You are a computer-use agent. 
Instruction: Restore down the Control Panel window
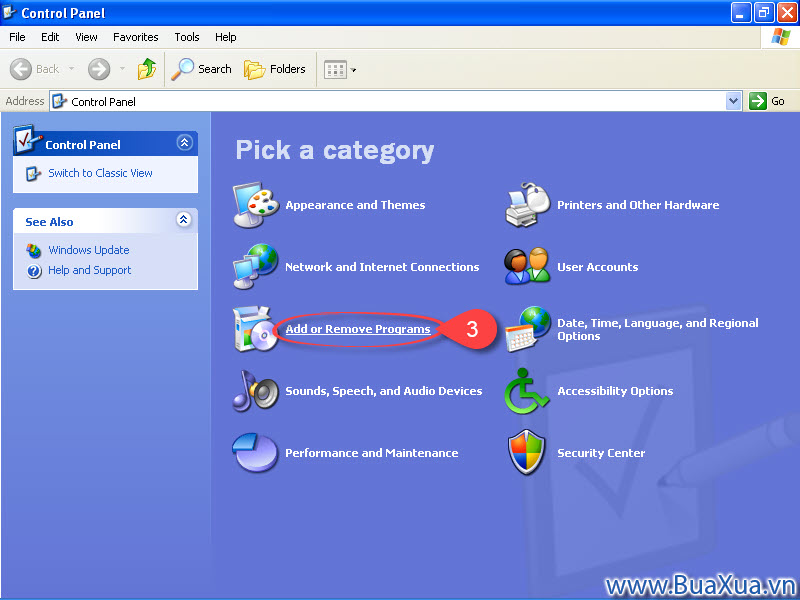click(x=764, y=12)
